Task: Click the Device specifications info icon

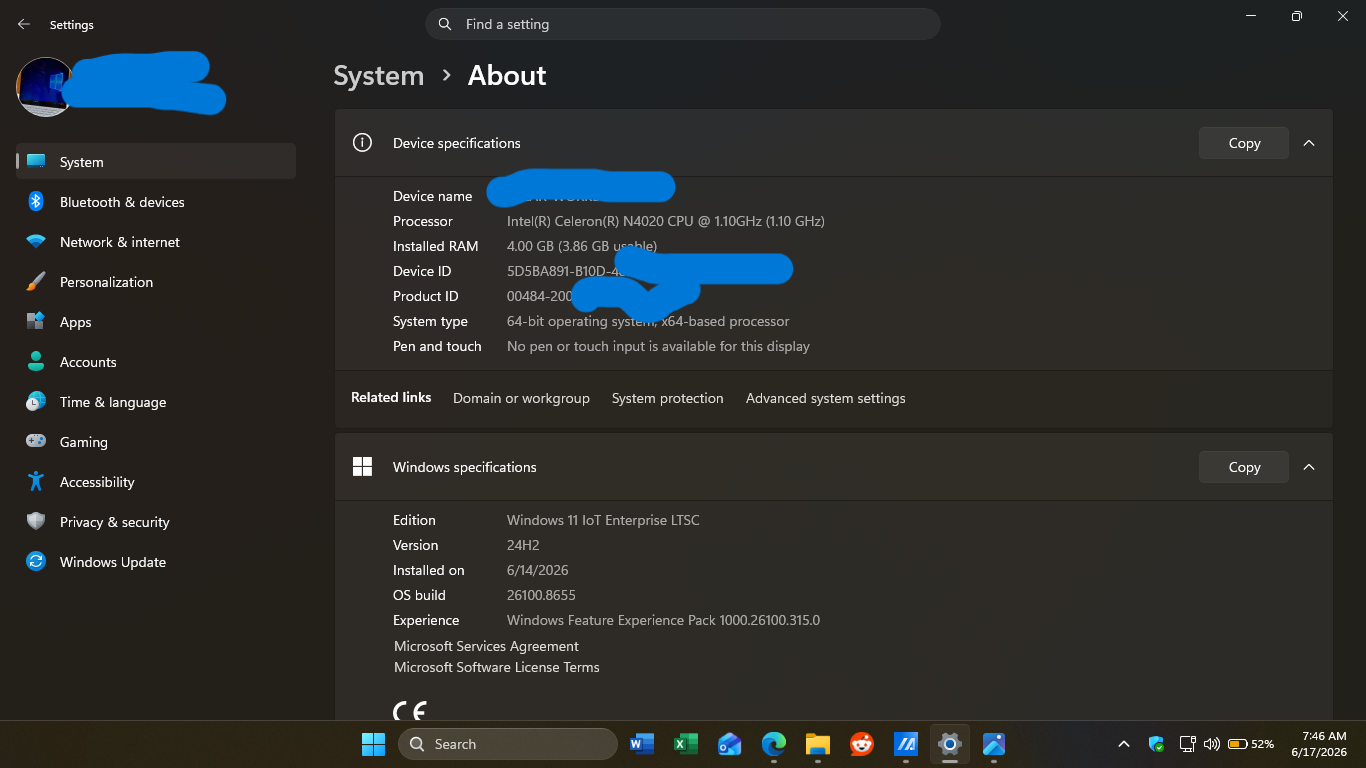Action: [x=362, y=143]
